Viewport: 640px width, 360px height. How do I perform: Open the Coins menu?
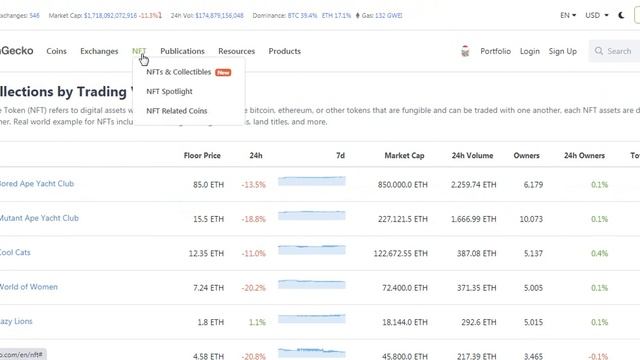[x=56, y=51]
